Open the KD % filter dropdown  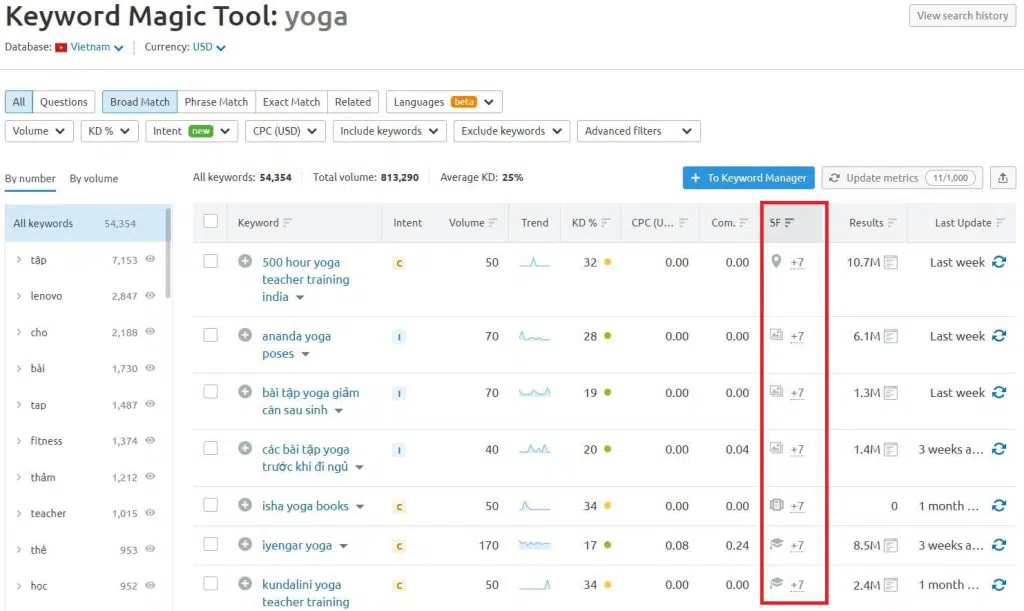click(x=109, y=131)
